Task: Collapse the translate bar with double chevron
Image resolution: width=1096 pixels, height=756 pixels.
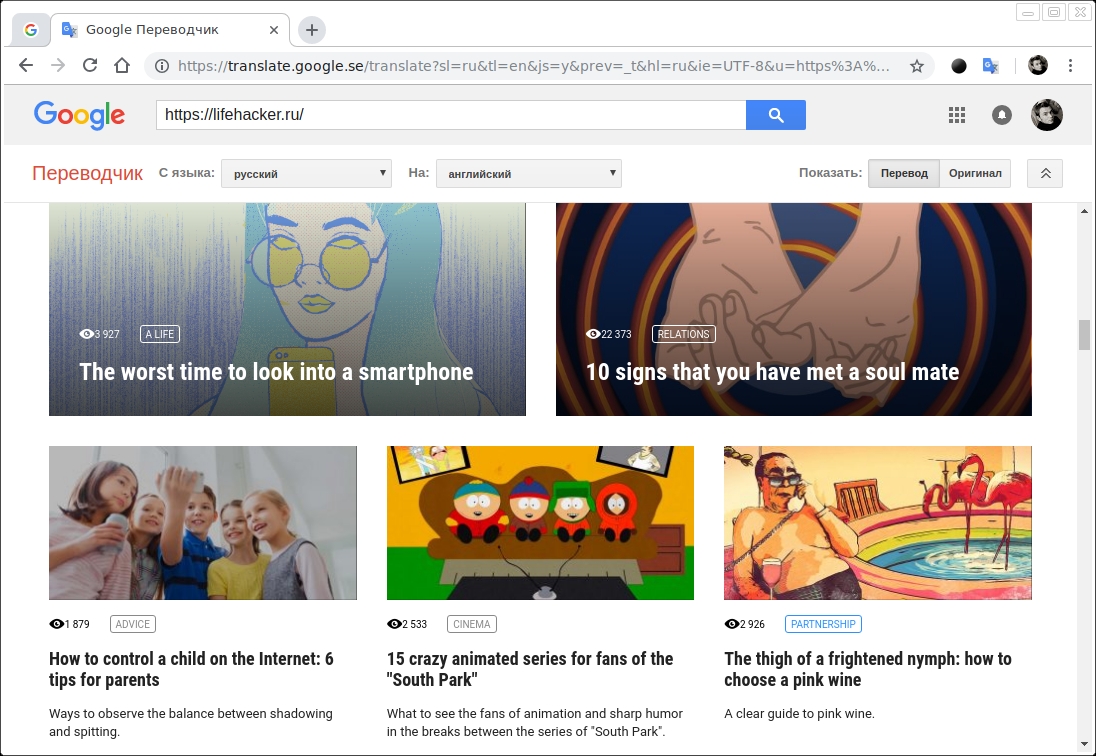Action: pos(1045,173)
